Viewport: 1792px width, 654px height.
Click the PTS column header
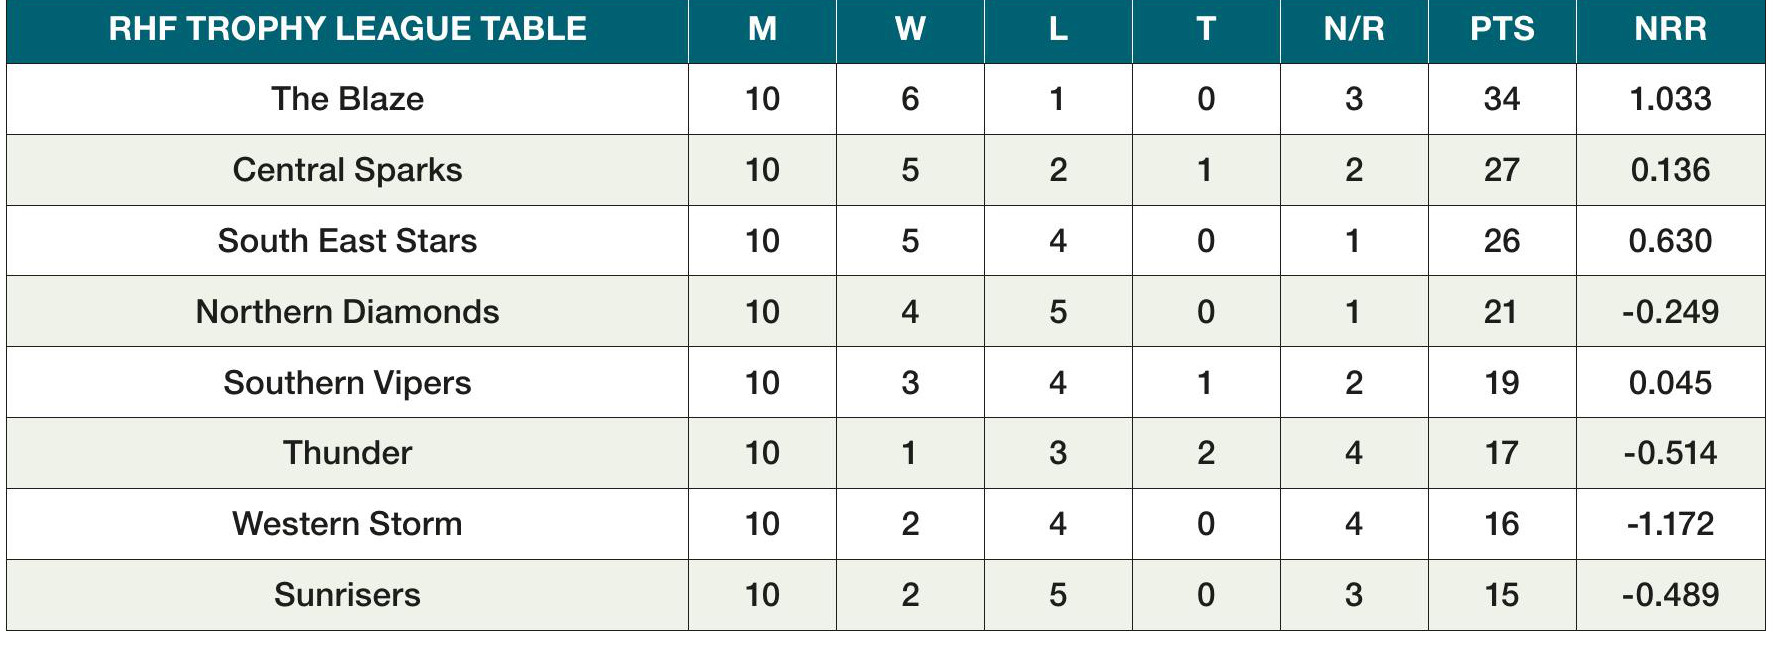(1501, 29)
